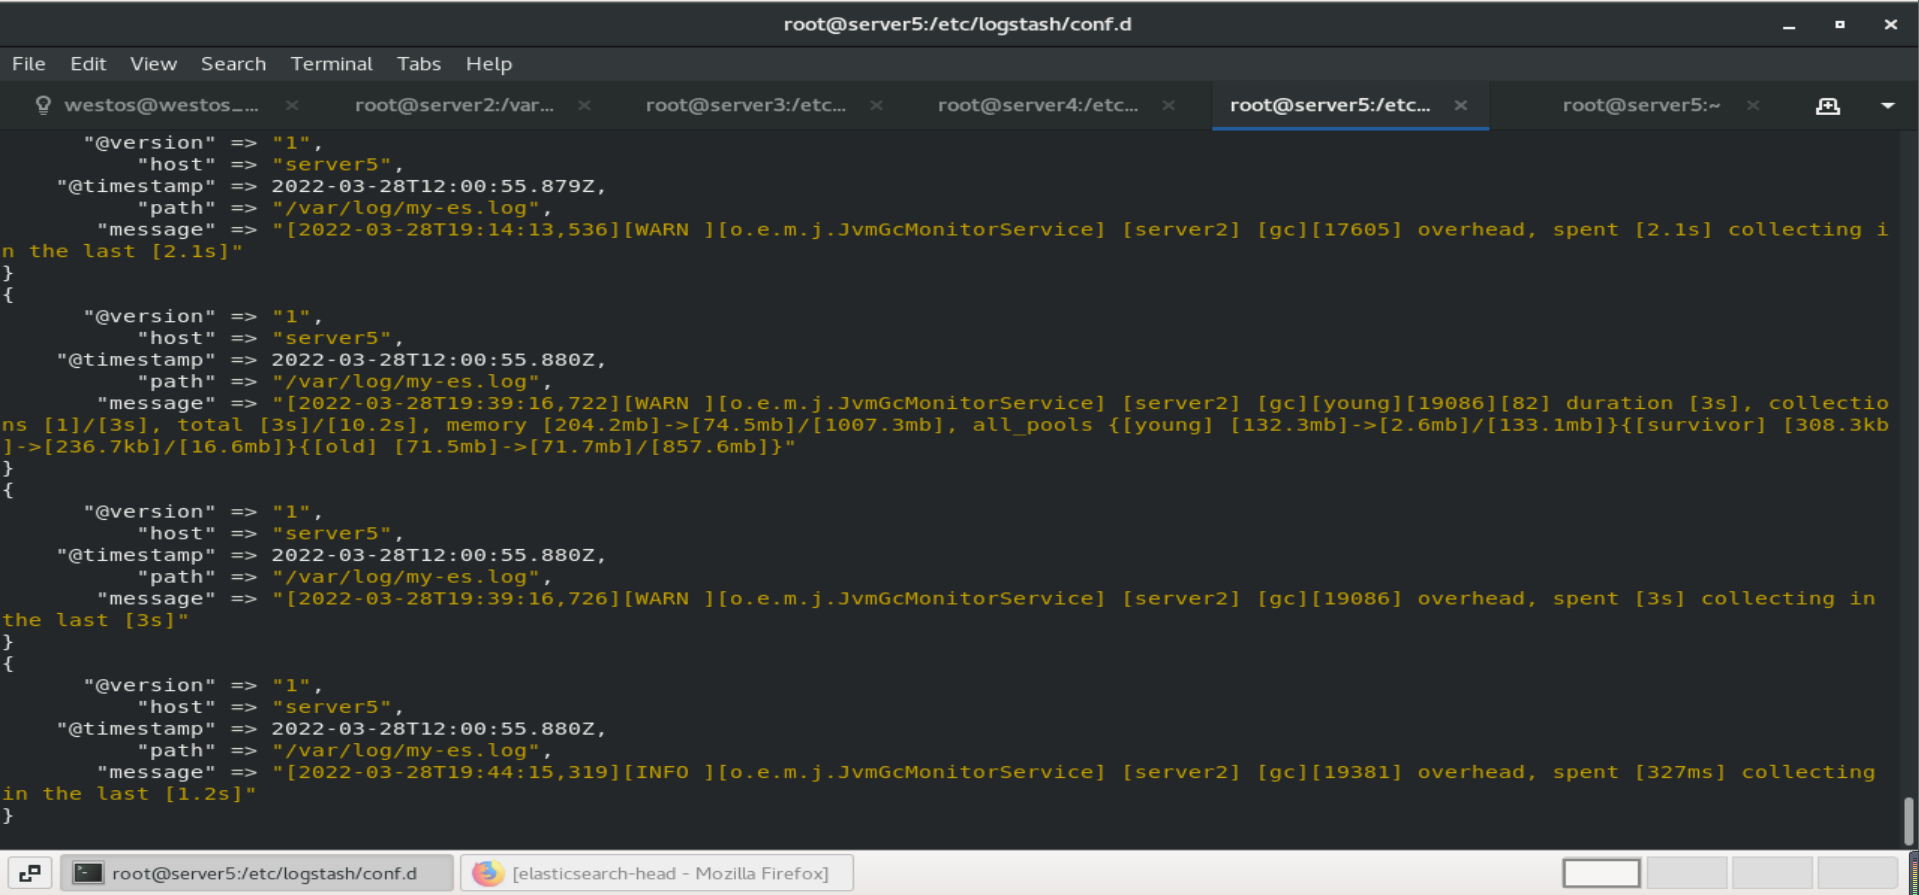The height and width of the screenshot is (895, 1919).
Task: Close the westos@westos tab
Action: coord(292,105)
